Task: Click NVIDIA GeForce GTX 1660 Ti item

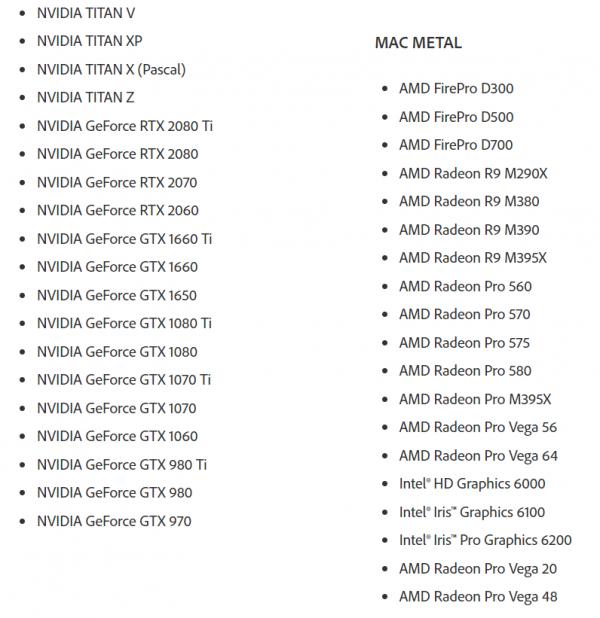Action: pyautogui.click(x=124, y=239)
